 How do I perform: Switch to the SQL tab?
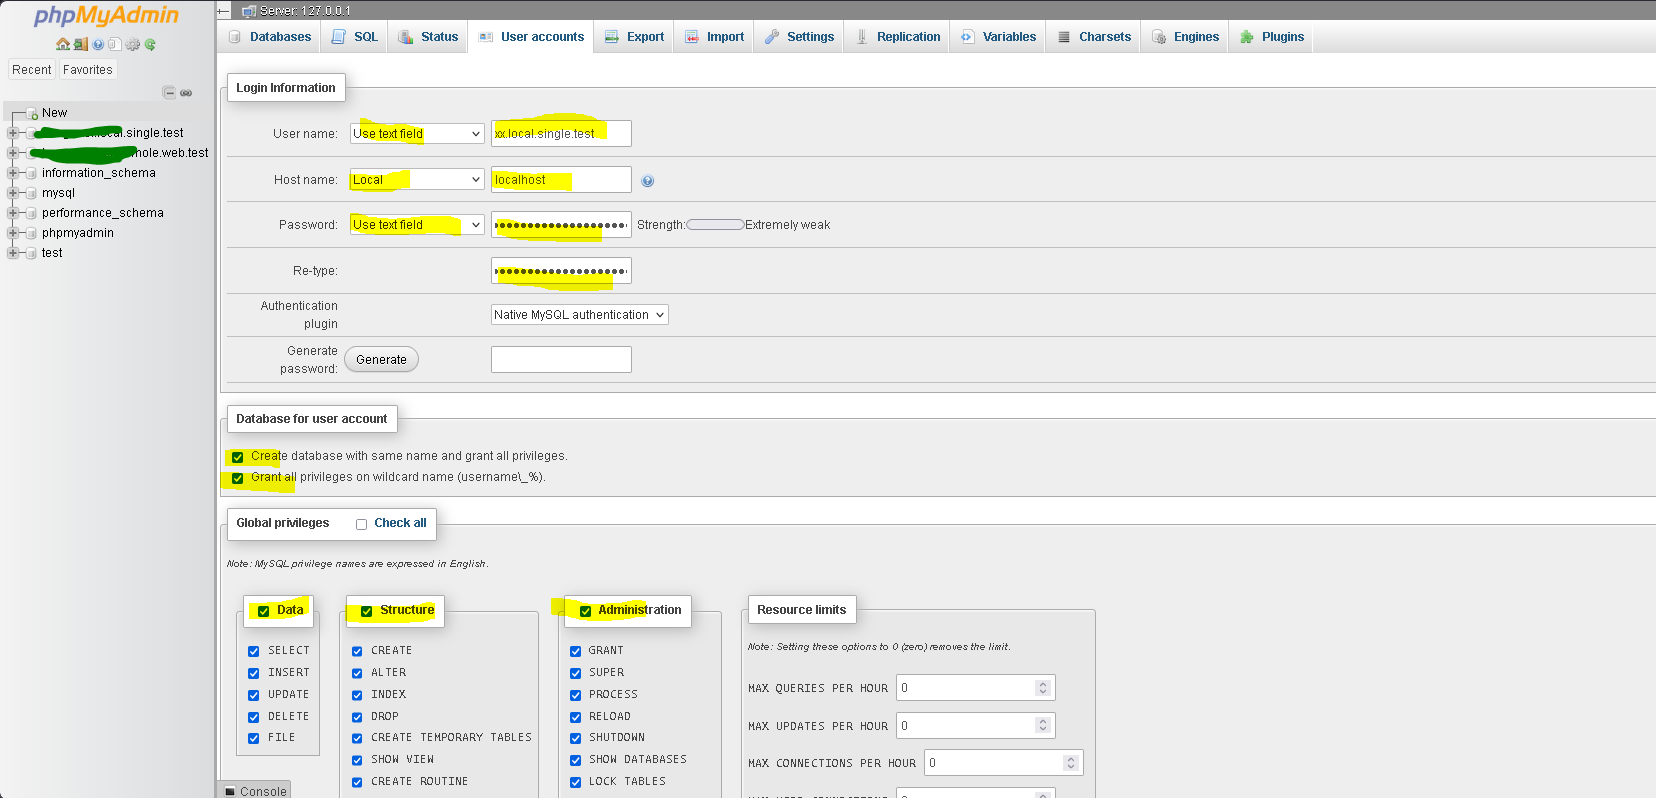pyautogui.click(x=355, y=37)
